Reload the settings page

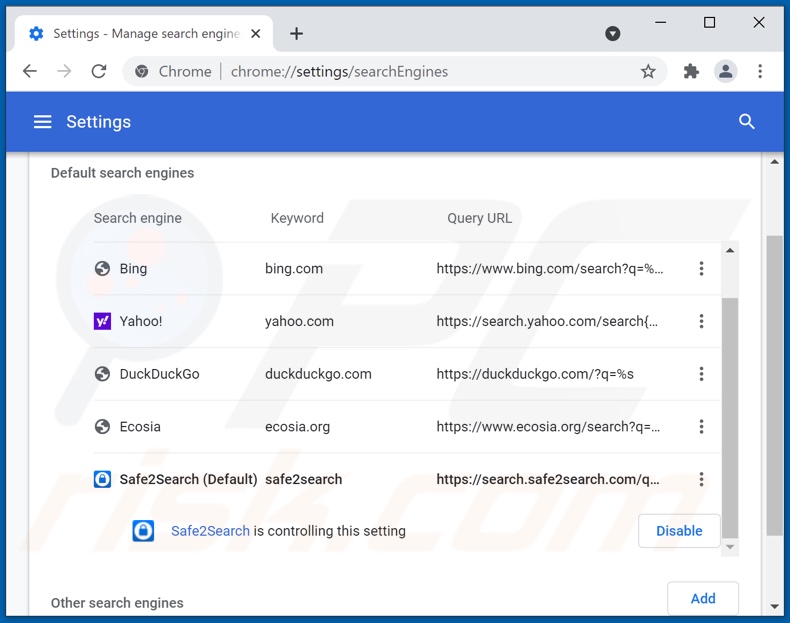99,71
